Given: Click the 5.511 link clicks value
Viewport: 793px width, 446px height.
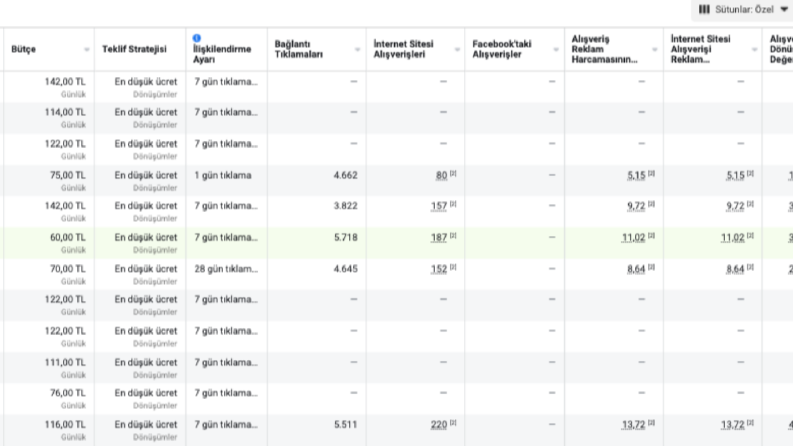Looking at the screenshot, I should point(345,425).
